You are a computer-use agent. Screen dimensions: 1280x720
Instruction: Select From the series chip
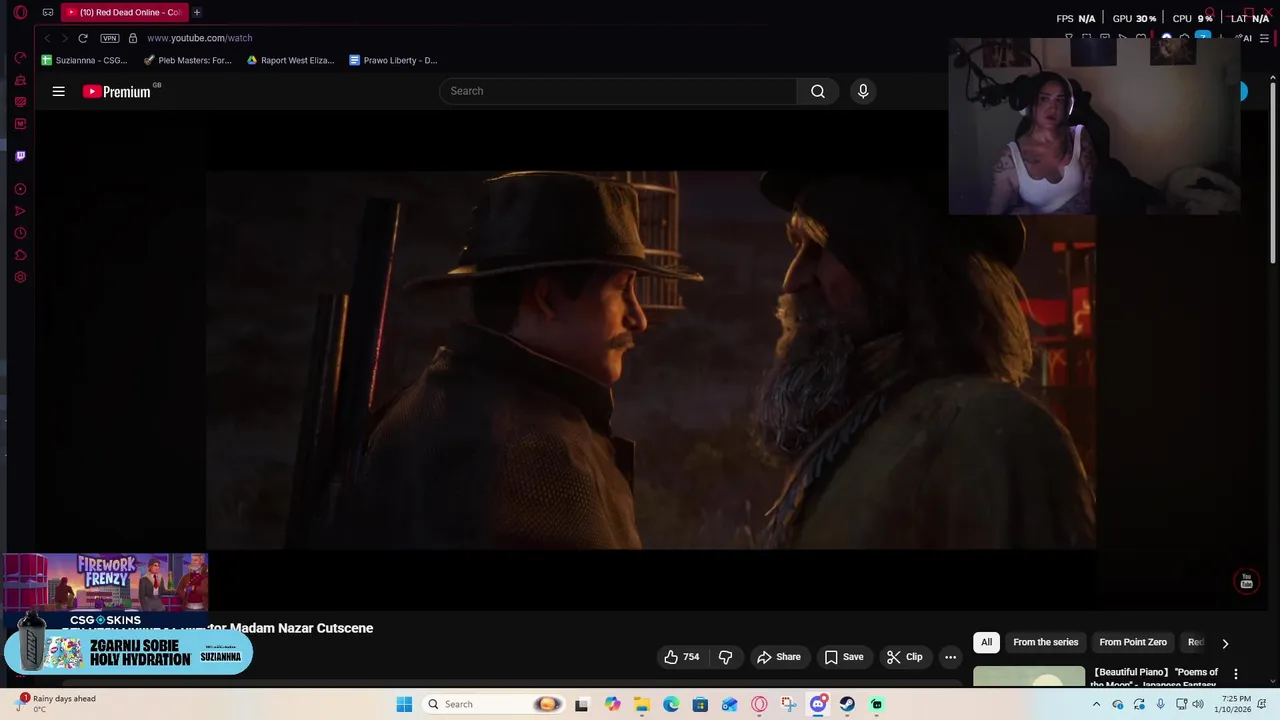pyautogui.click(x=1045, y=642)
